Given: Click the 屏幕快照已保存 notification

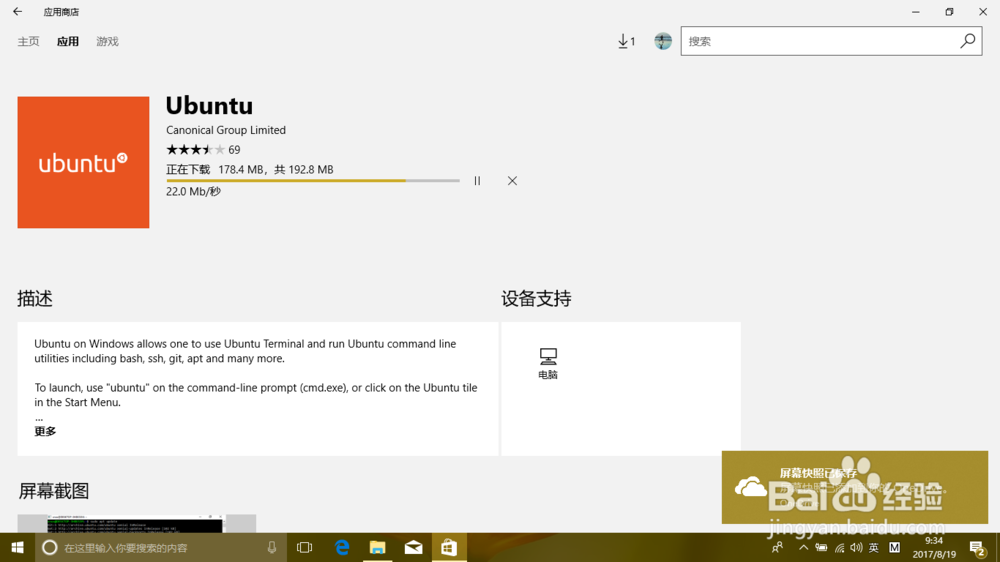Looking at the screenshot, I should (855, 487).
